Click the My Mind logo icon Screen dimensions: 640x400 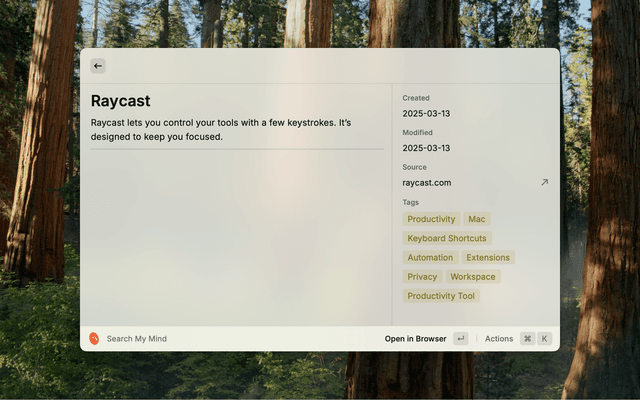point(94,339)
